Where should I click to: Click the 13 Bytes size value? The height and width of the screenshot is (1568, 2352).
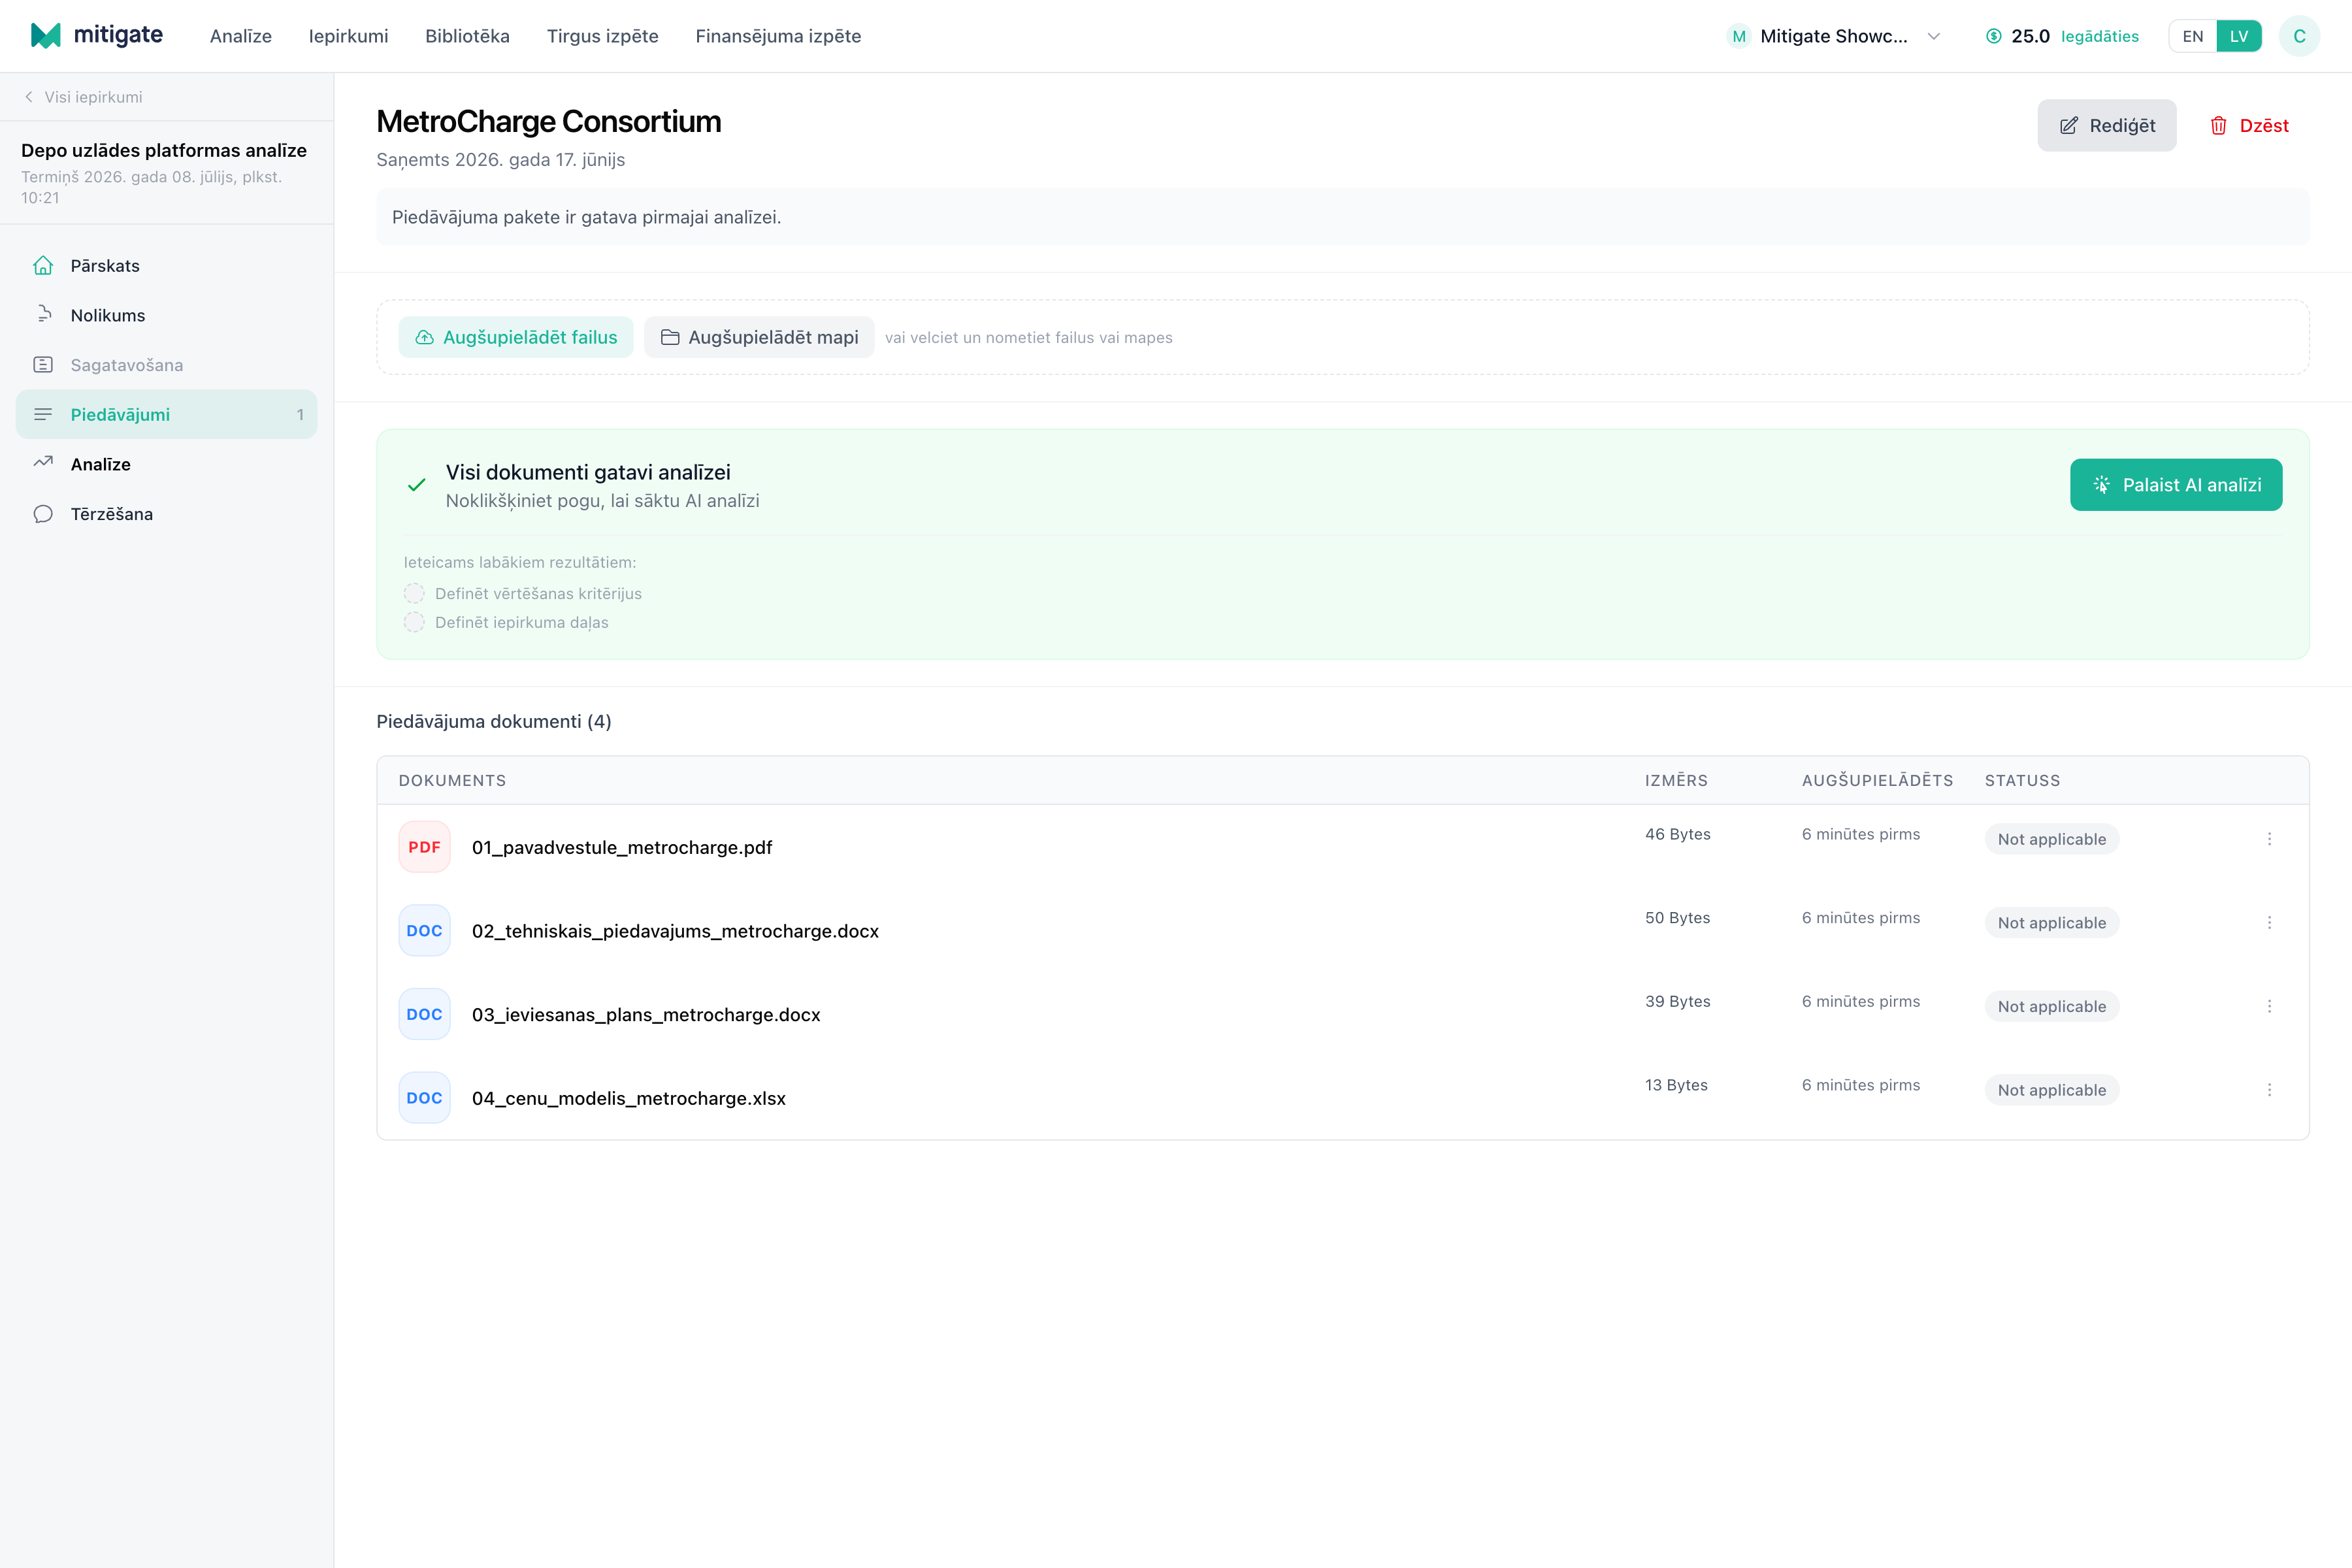pyautogui.click(x=1676, y=1085)
